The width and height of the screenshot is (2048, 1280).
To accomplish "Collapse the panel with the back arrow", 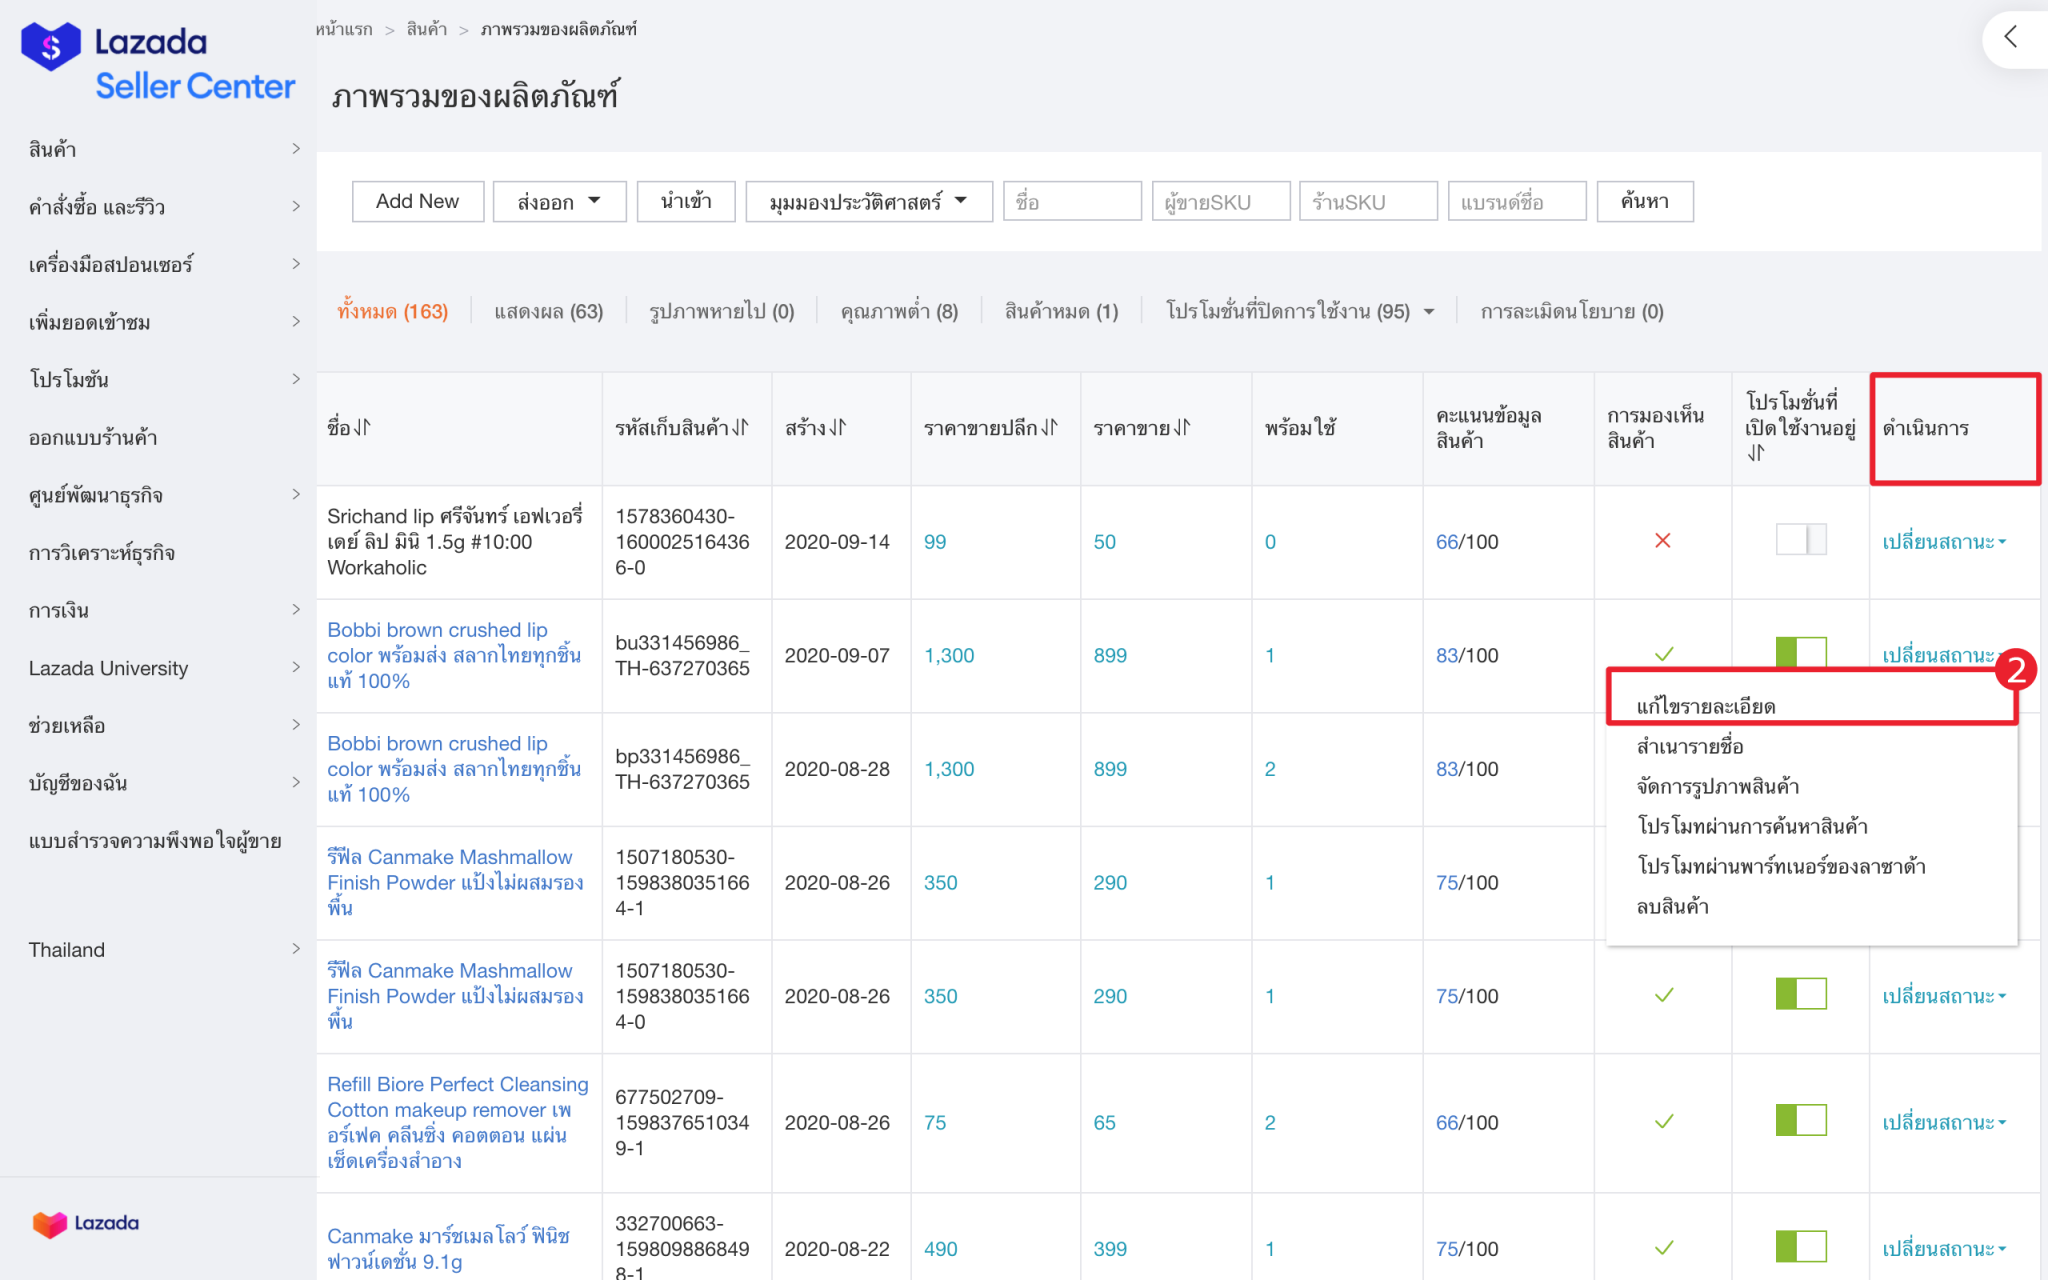I will 2010,37.
